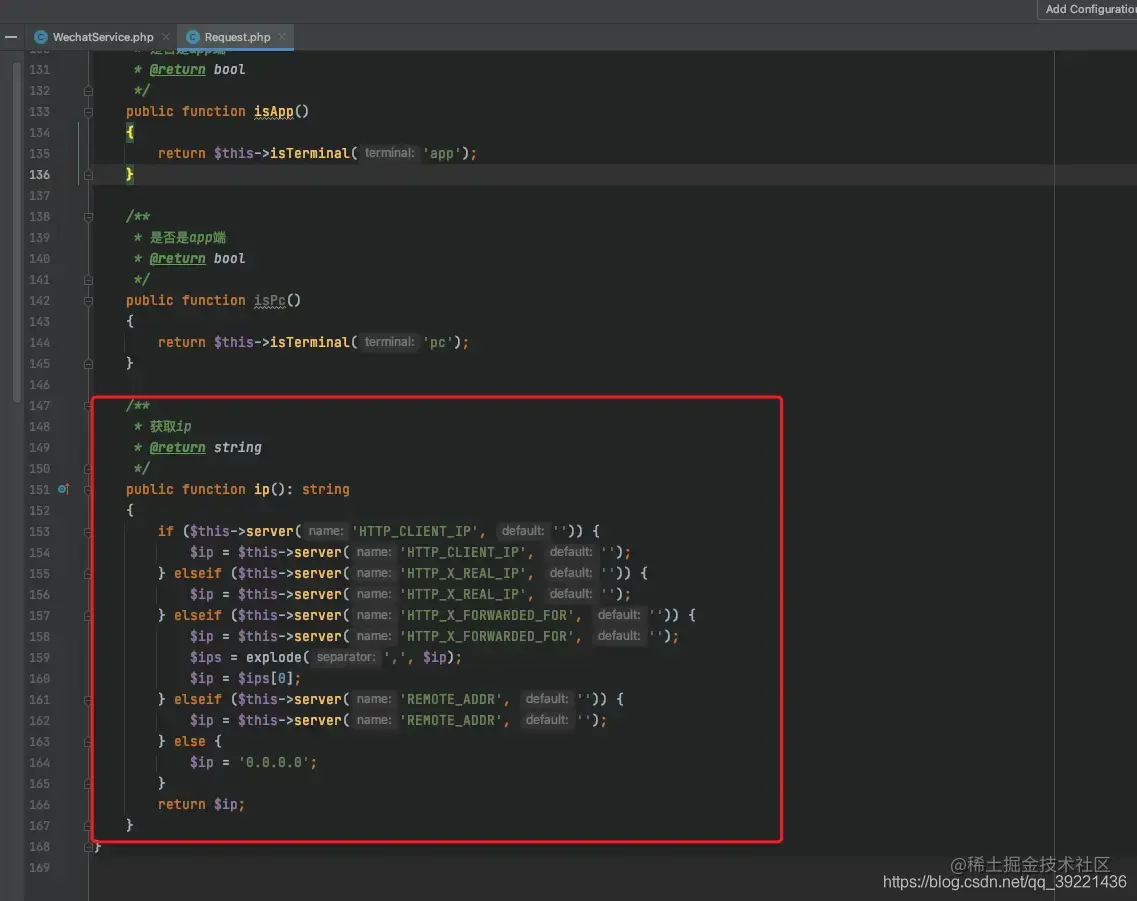Select the Request.php editor tab
The image size is (1137, 901).
tap(236, 37)
